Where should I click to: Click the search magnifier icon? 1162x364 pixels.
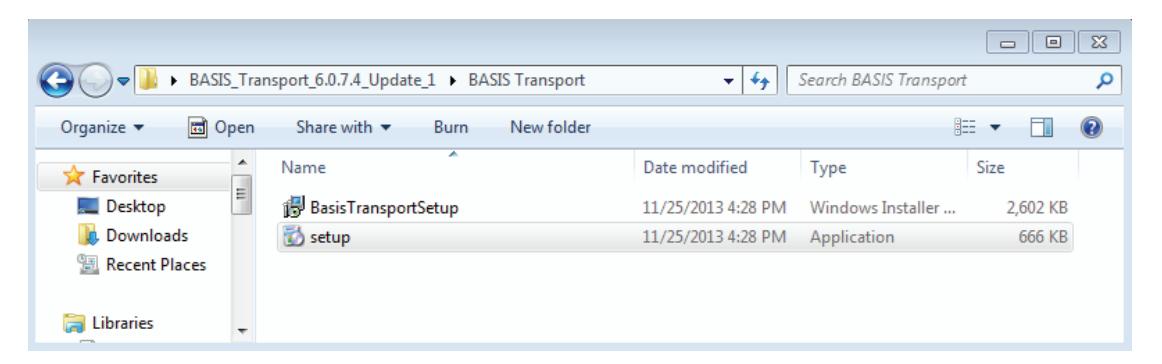[x=1103, y=80]
